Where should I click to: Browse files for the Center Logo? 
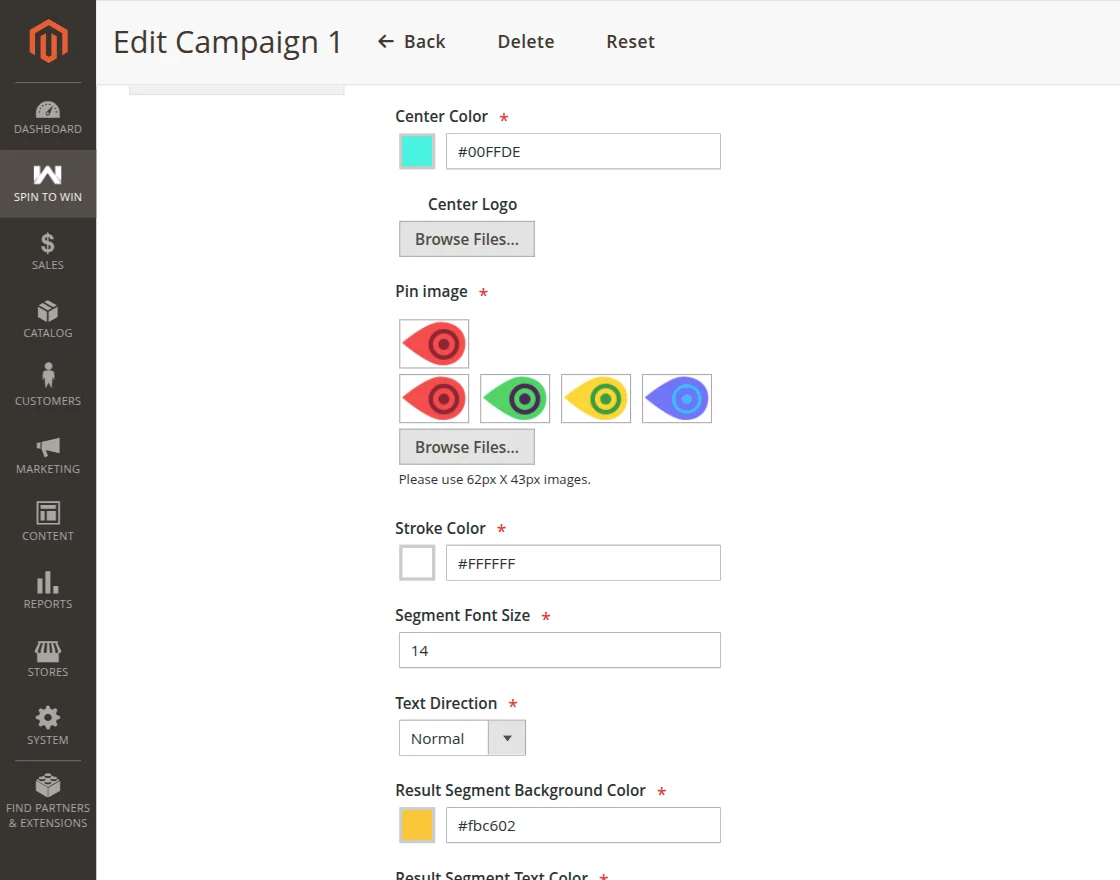466,238
